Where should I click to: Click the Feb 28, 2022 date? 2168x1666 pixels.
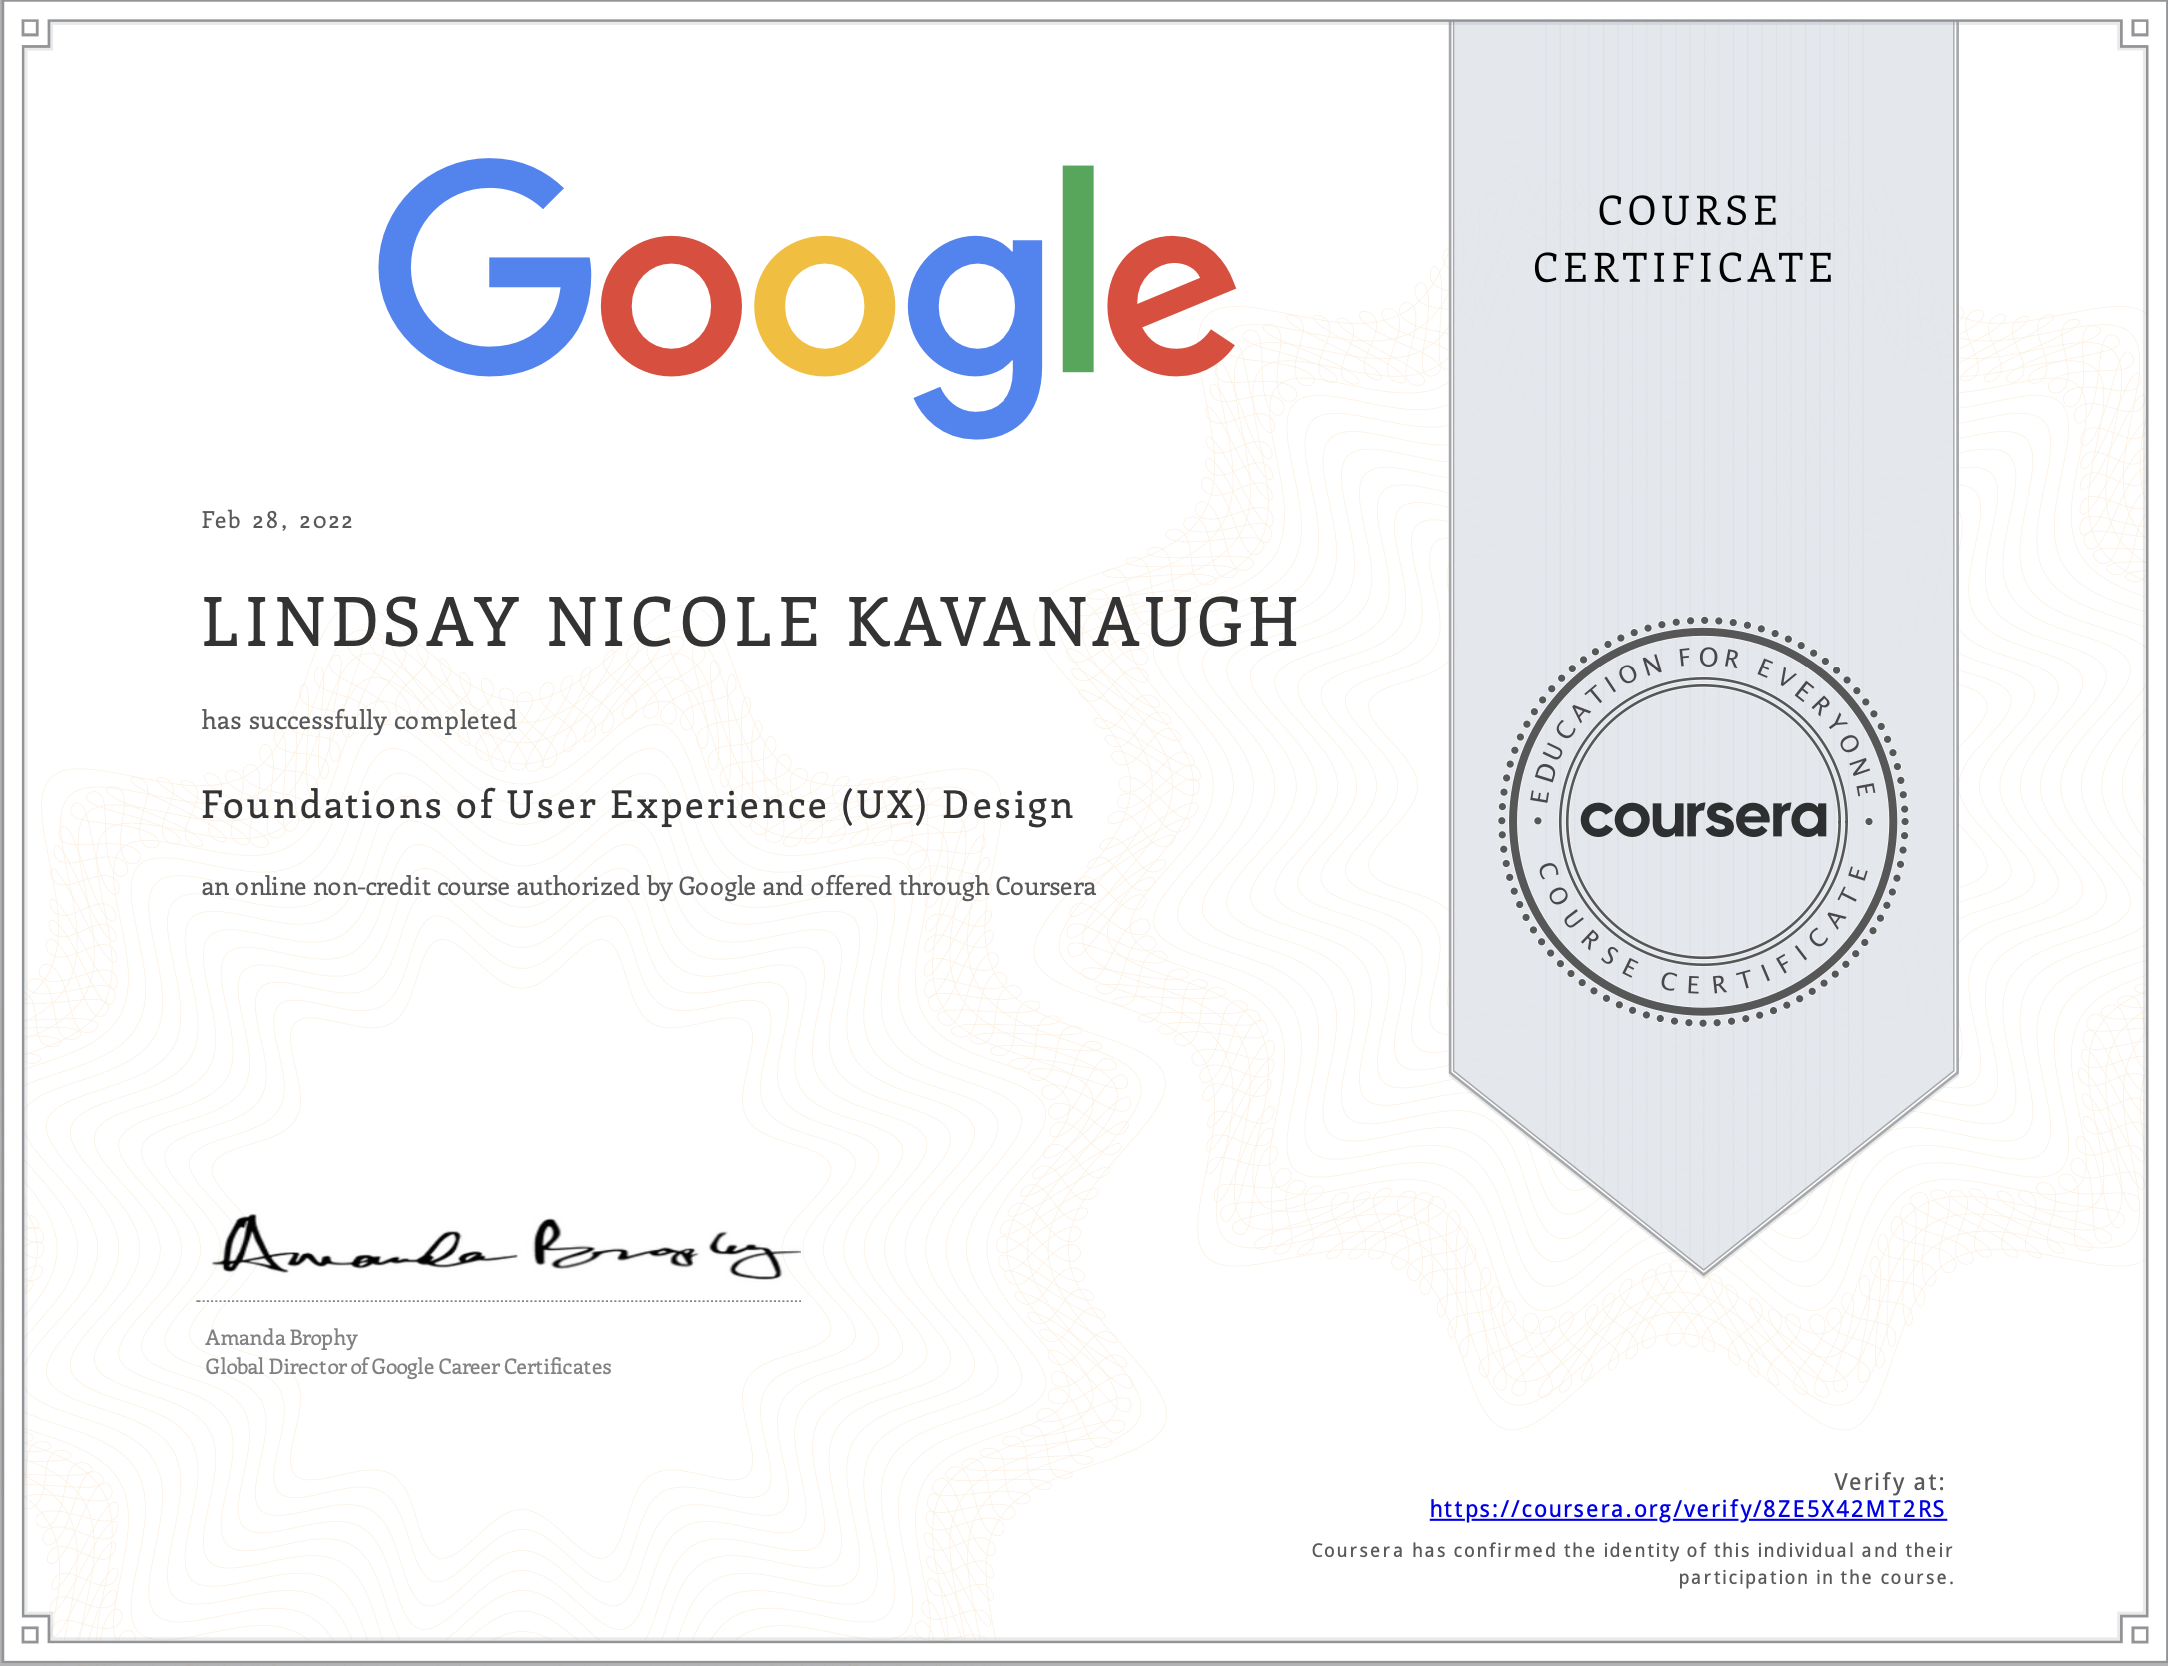[277, 520]
